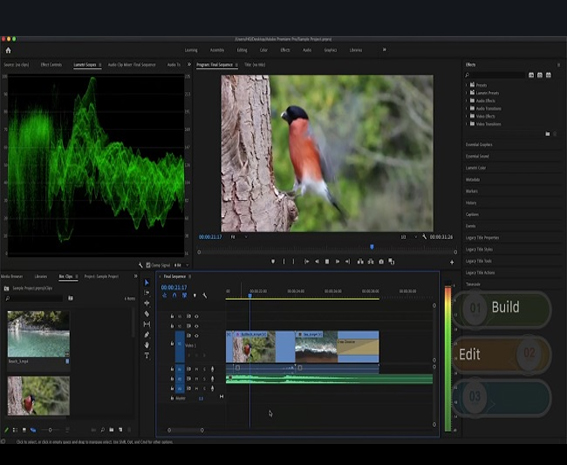Toggle Video 1 track output eye

(x=196, y=336)
